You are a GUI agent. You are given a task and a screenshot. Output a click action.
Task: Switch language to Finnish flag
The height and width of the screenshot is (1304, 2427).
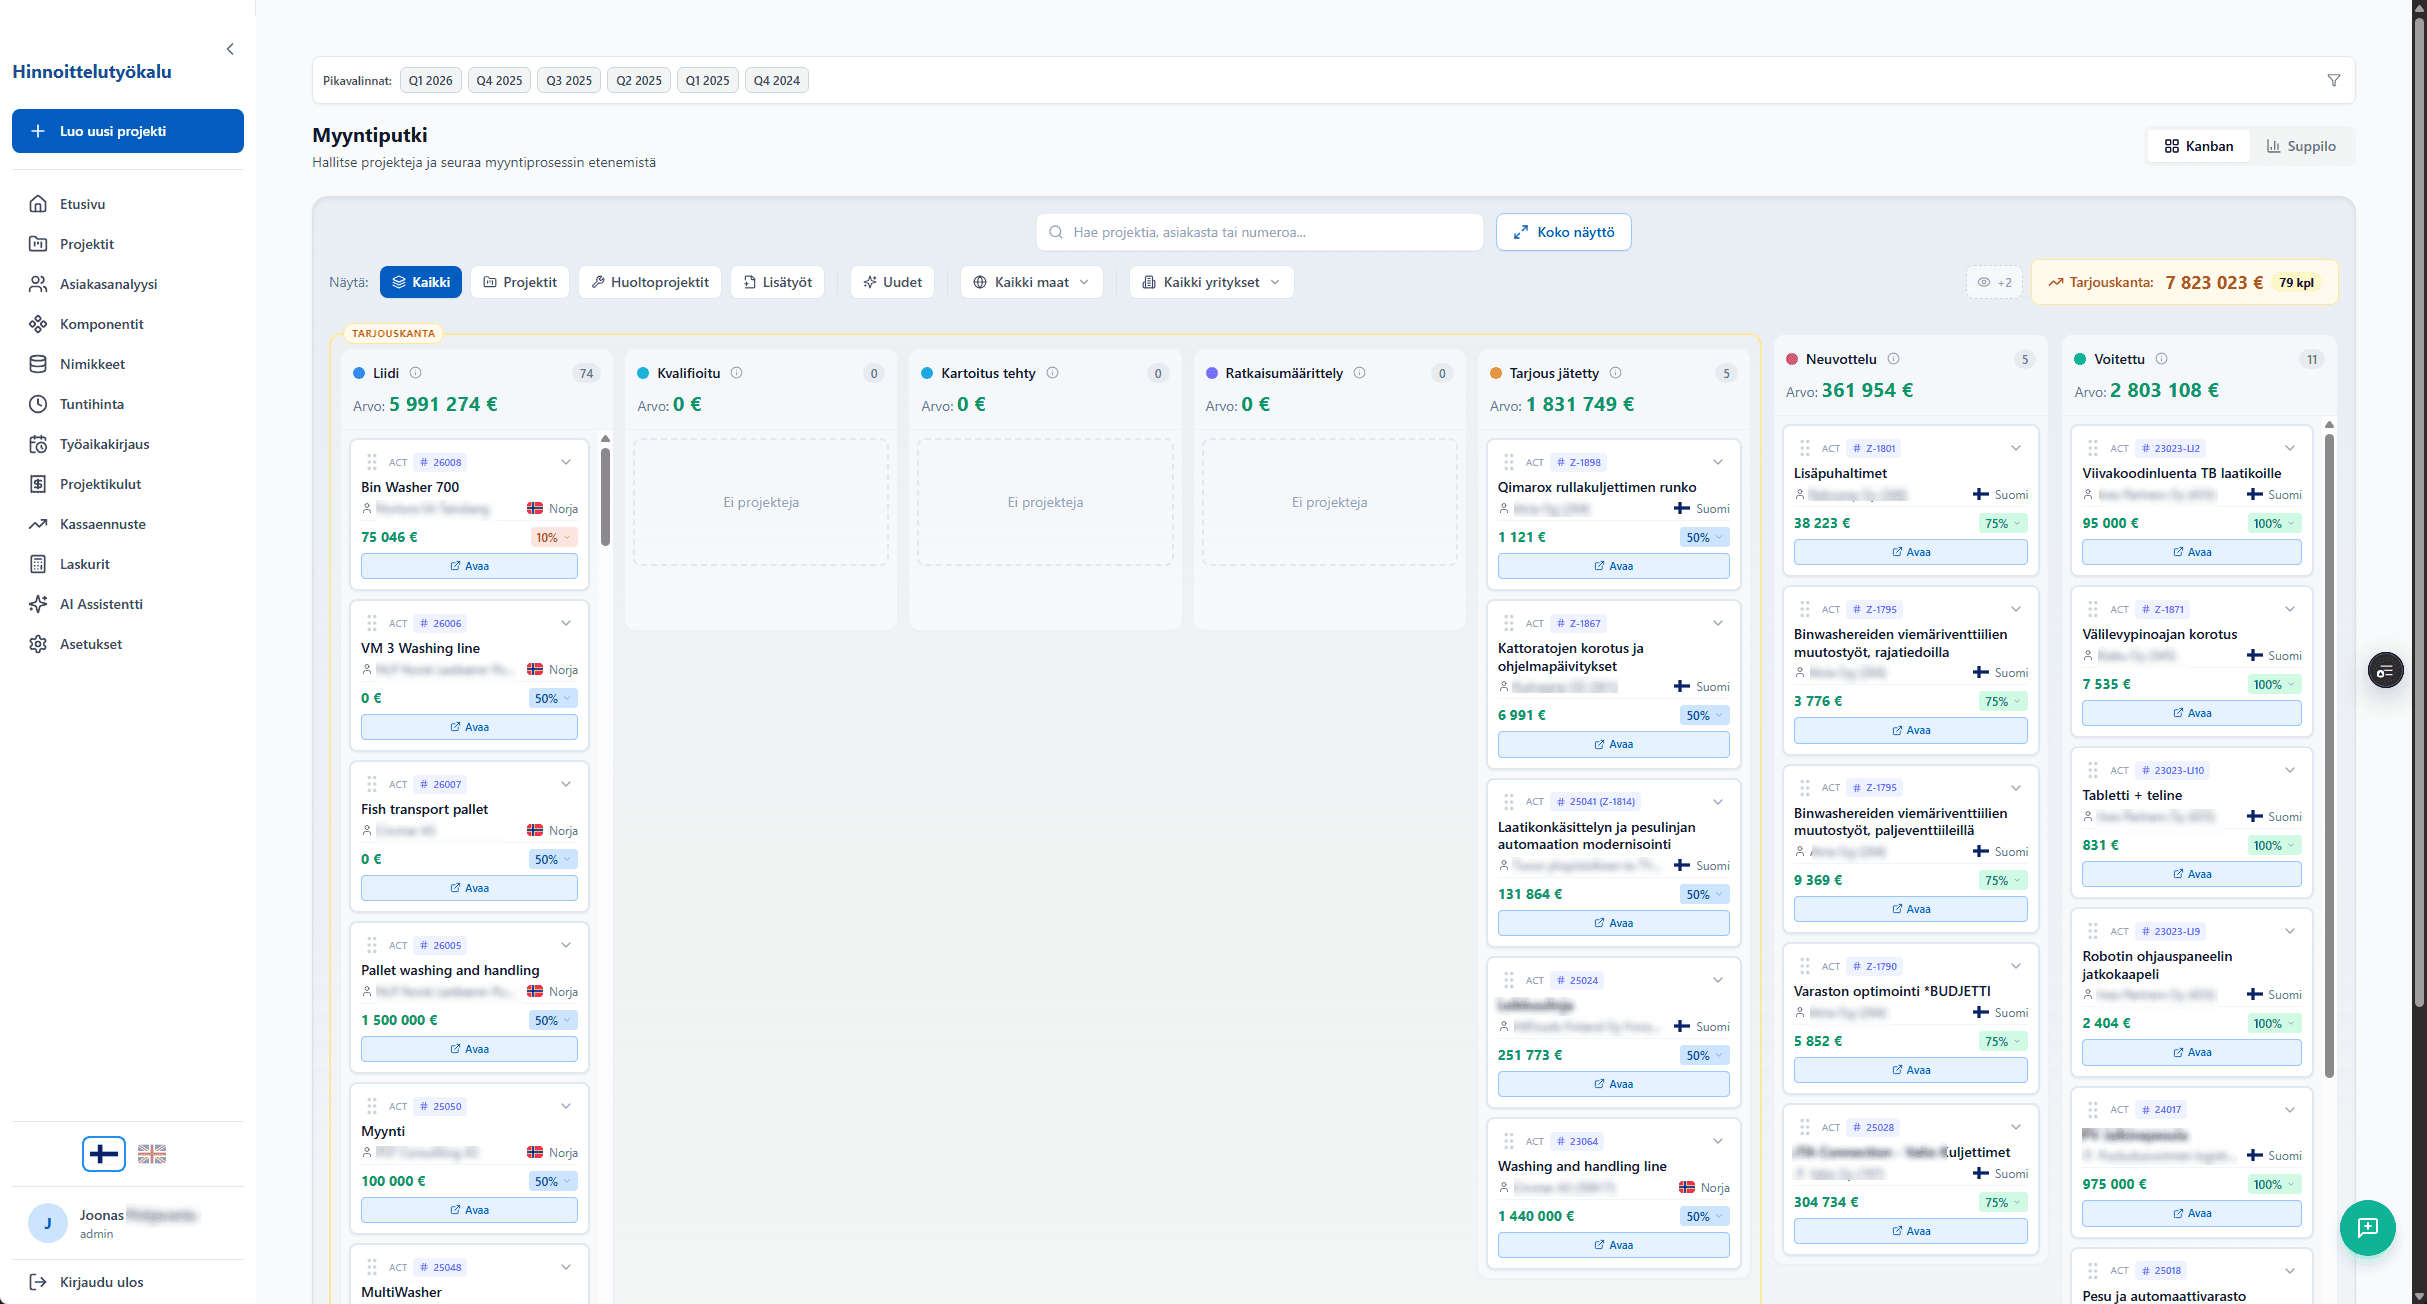[104, 1154]
